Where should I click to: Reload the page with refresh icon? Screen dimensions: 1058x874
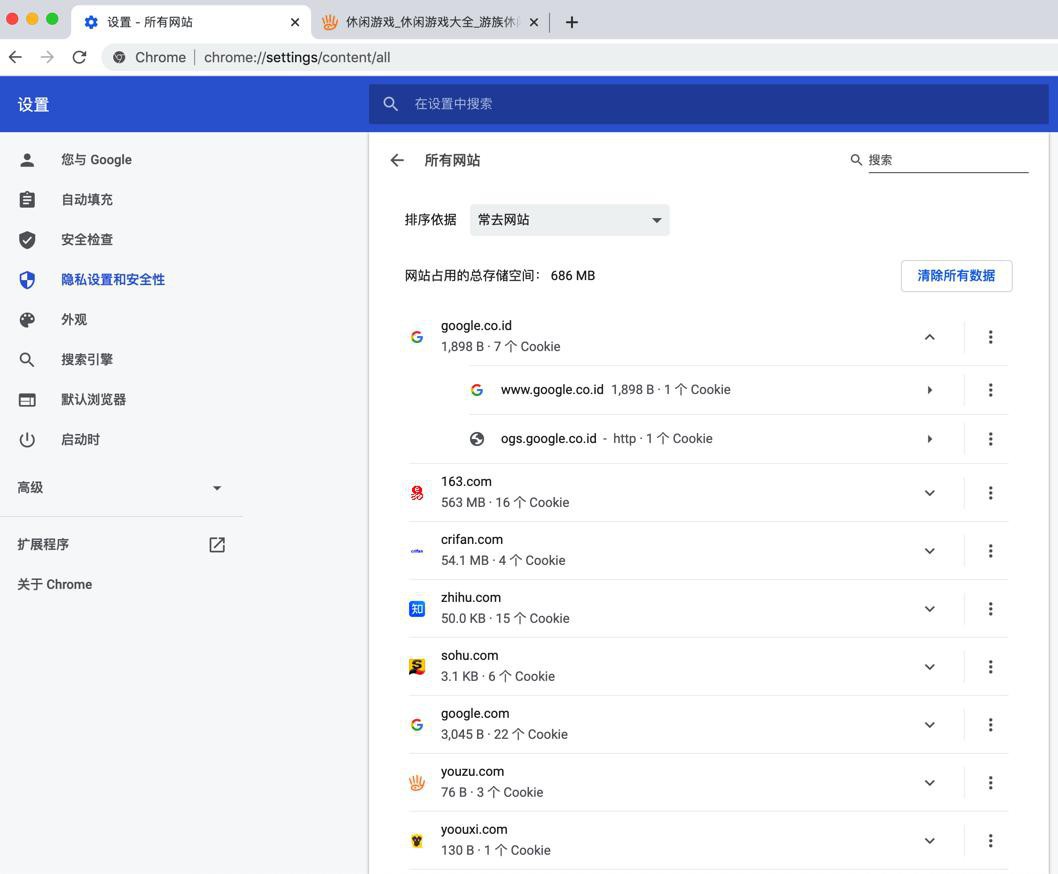(80, 57)
